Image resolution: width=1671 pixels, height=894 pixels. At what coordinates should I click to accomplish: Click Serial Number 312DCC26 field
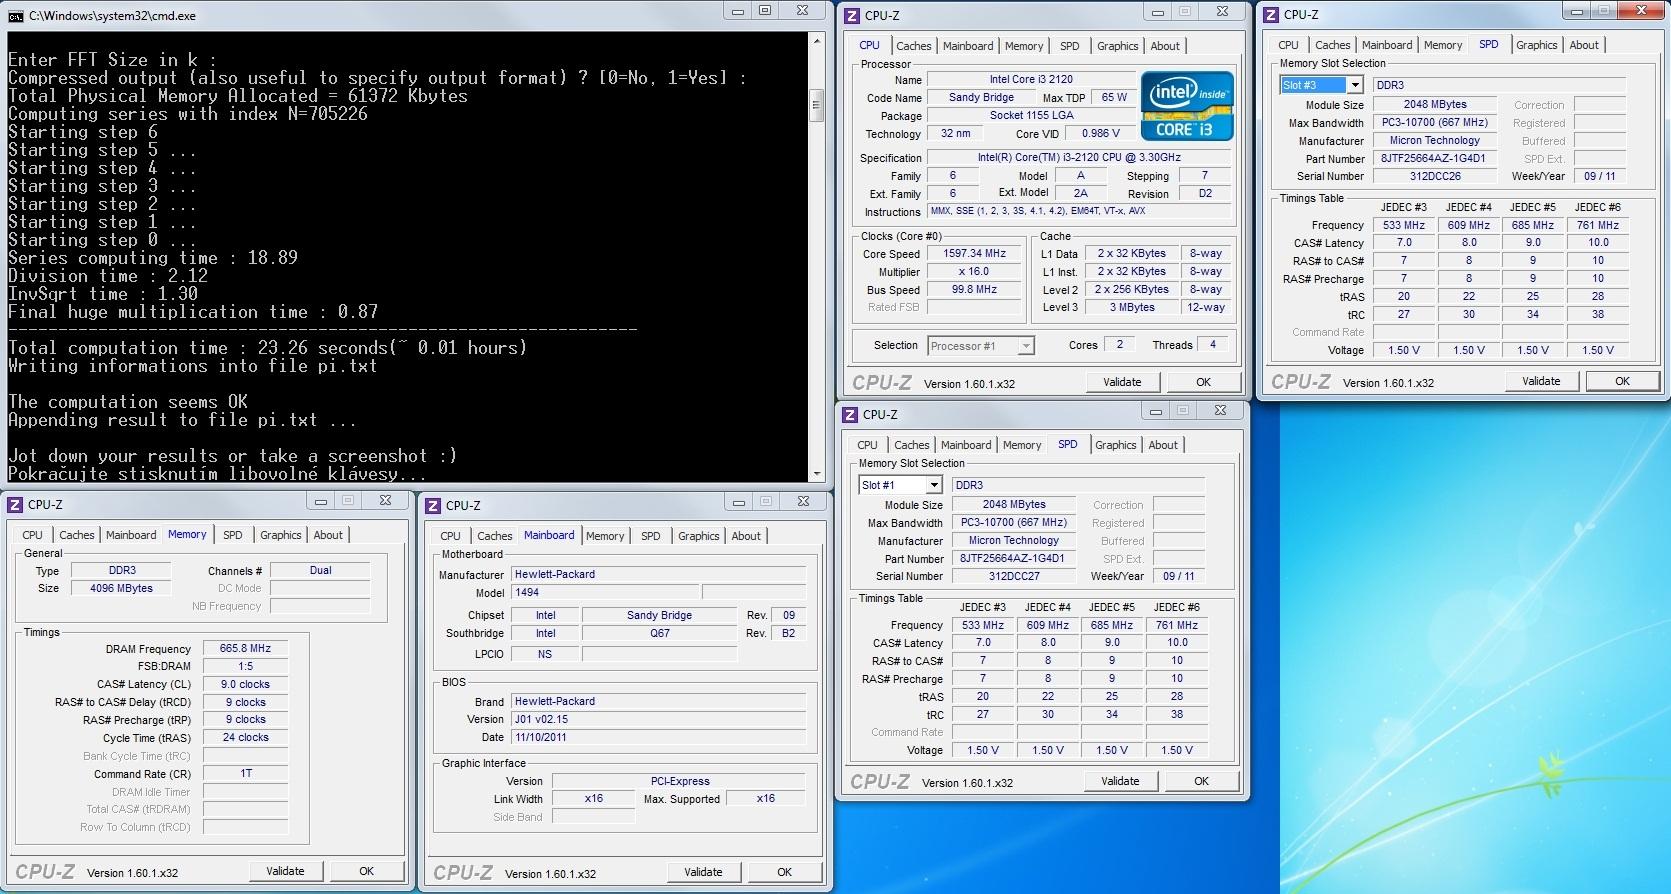coord(1434,176)
